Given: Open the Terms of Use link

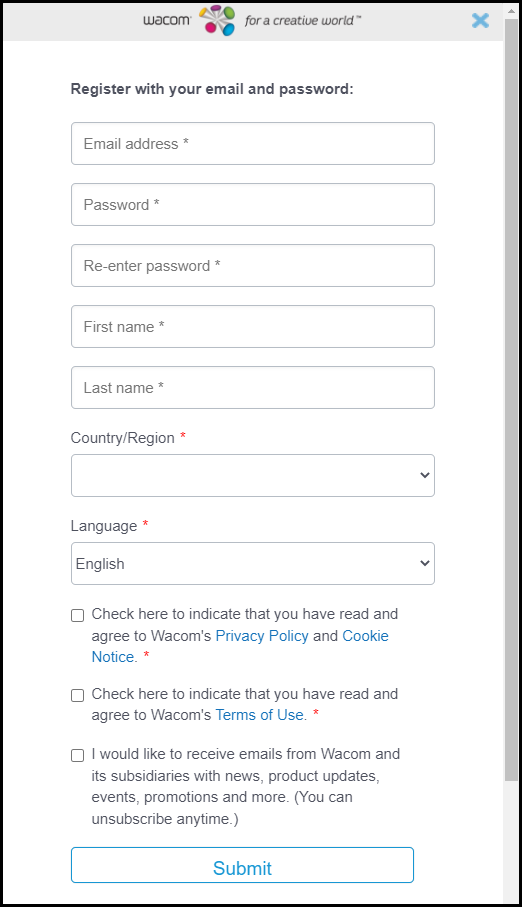Looking at the screenshot, I should 261,715.
